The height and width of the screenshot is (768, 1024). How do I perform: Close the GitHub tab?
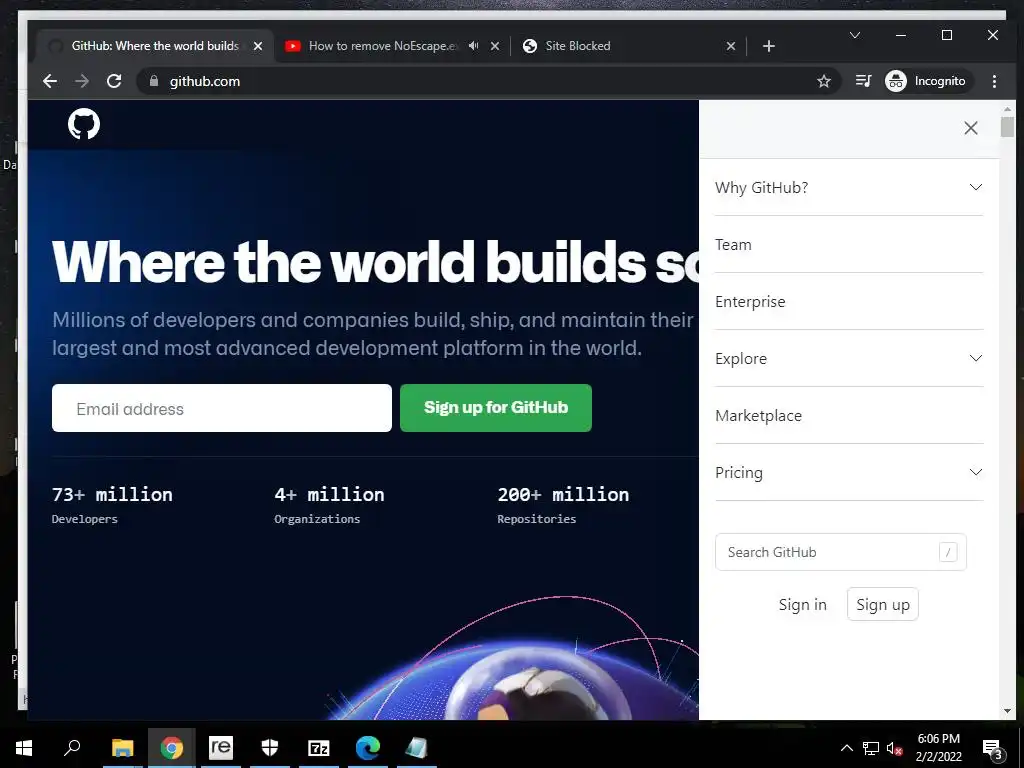point(258,46)
